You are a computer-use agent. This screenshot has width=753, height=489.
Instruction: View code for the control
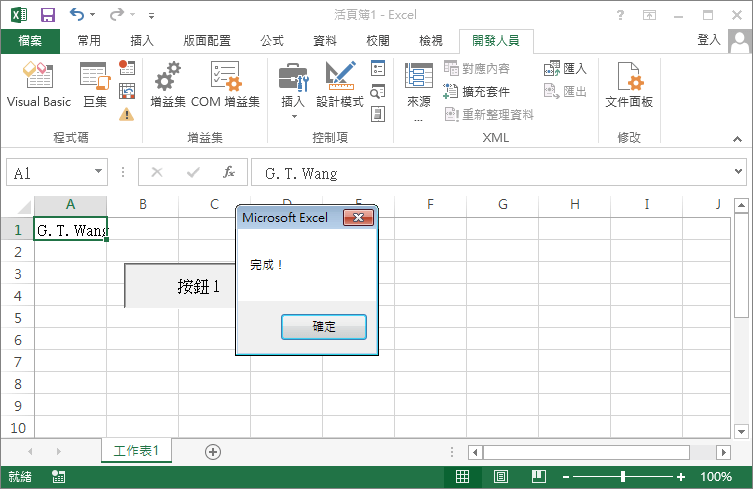tap(378, 91)
